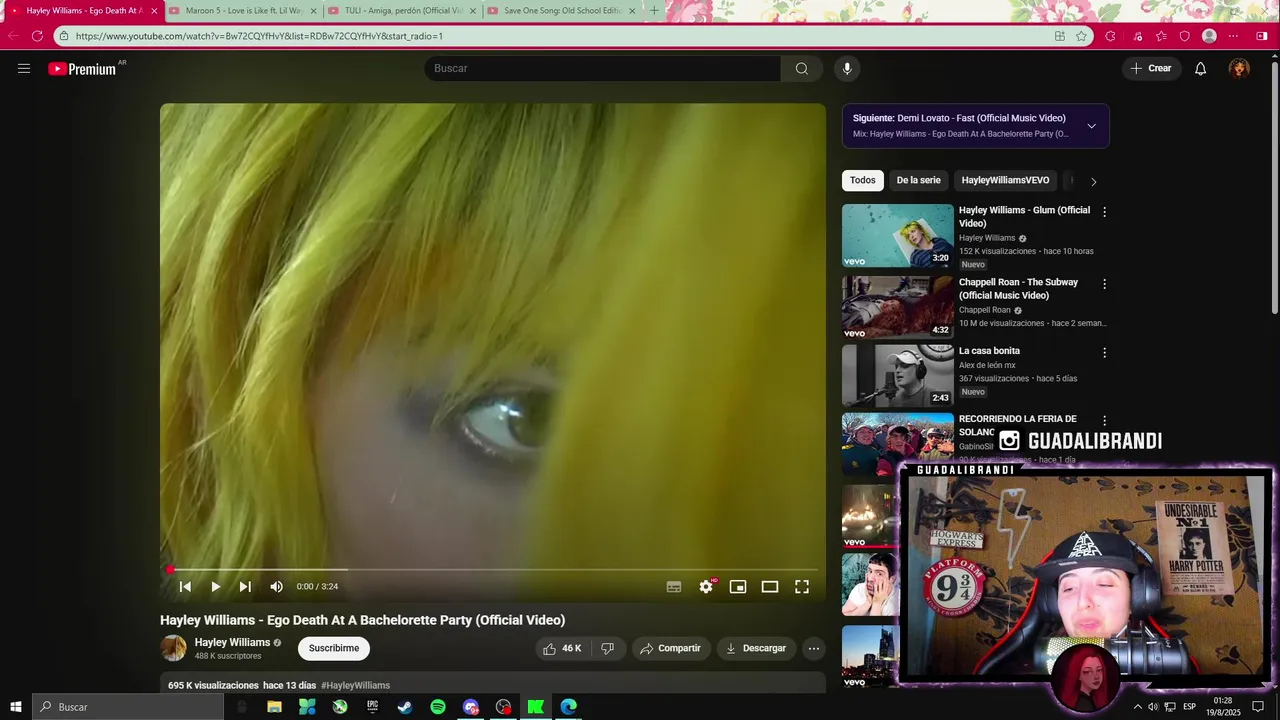Click the #HayleyWilliams hashtag link
The height and width of the screenshot is (720, 1280).
356,685
